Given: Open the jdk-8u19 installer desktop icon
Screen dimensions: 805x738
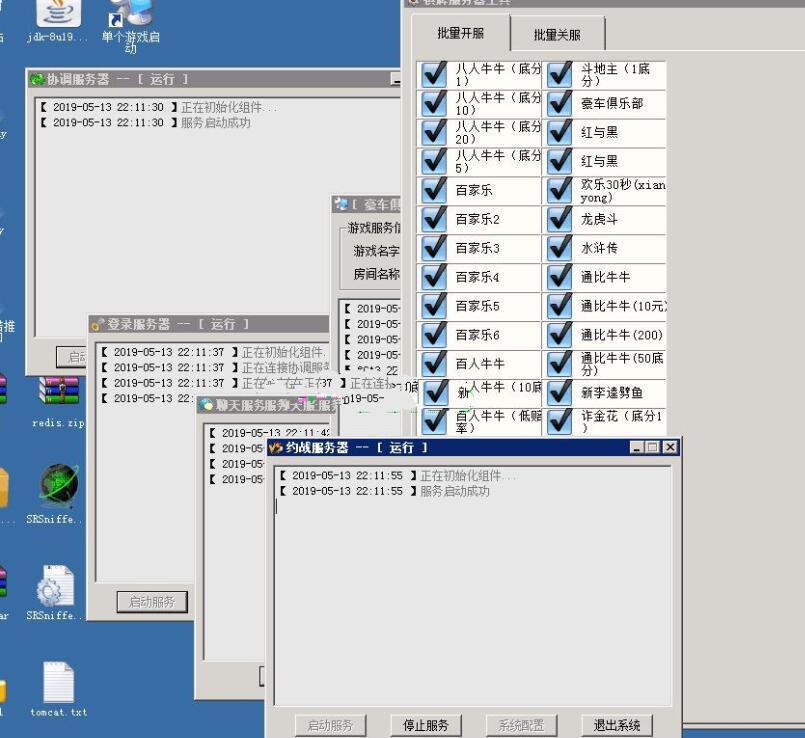Looking at the screenshot, I should tap(58, 14).
